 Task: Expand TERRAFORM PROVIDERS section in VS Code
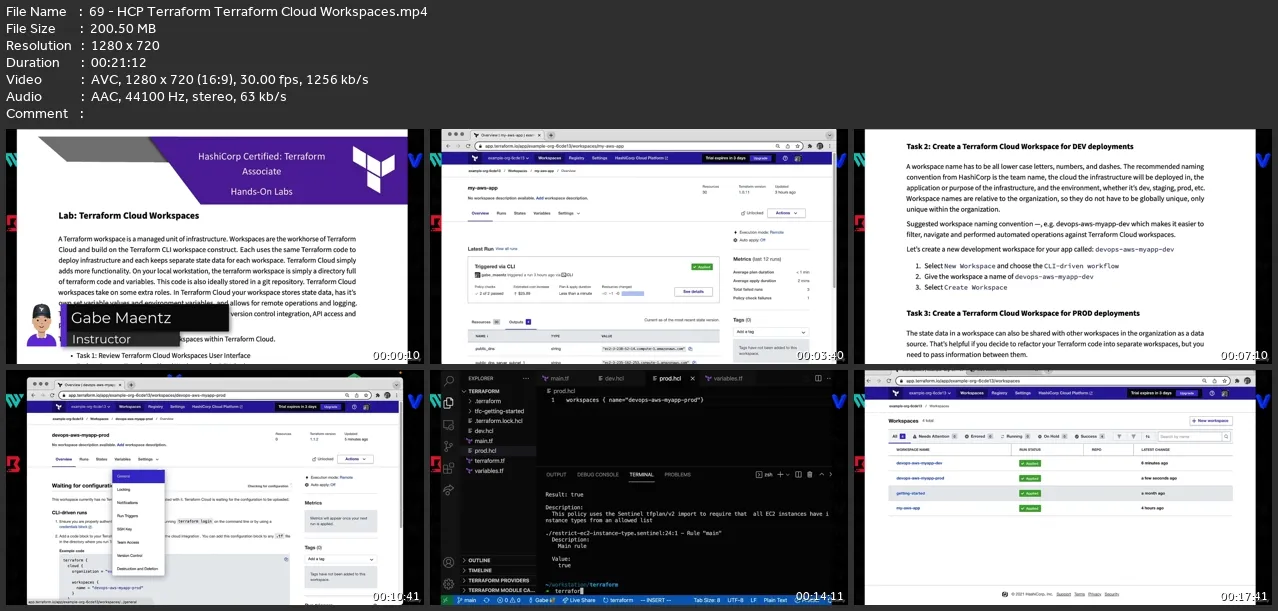[499, 580]
